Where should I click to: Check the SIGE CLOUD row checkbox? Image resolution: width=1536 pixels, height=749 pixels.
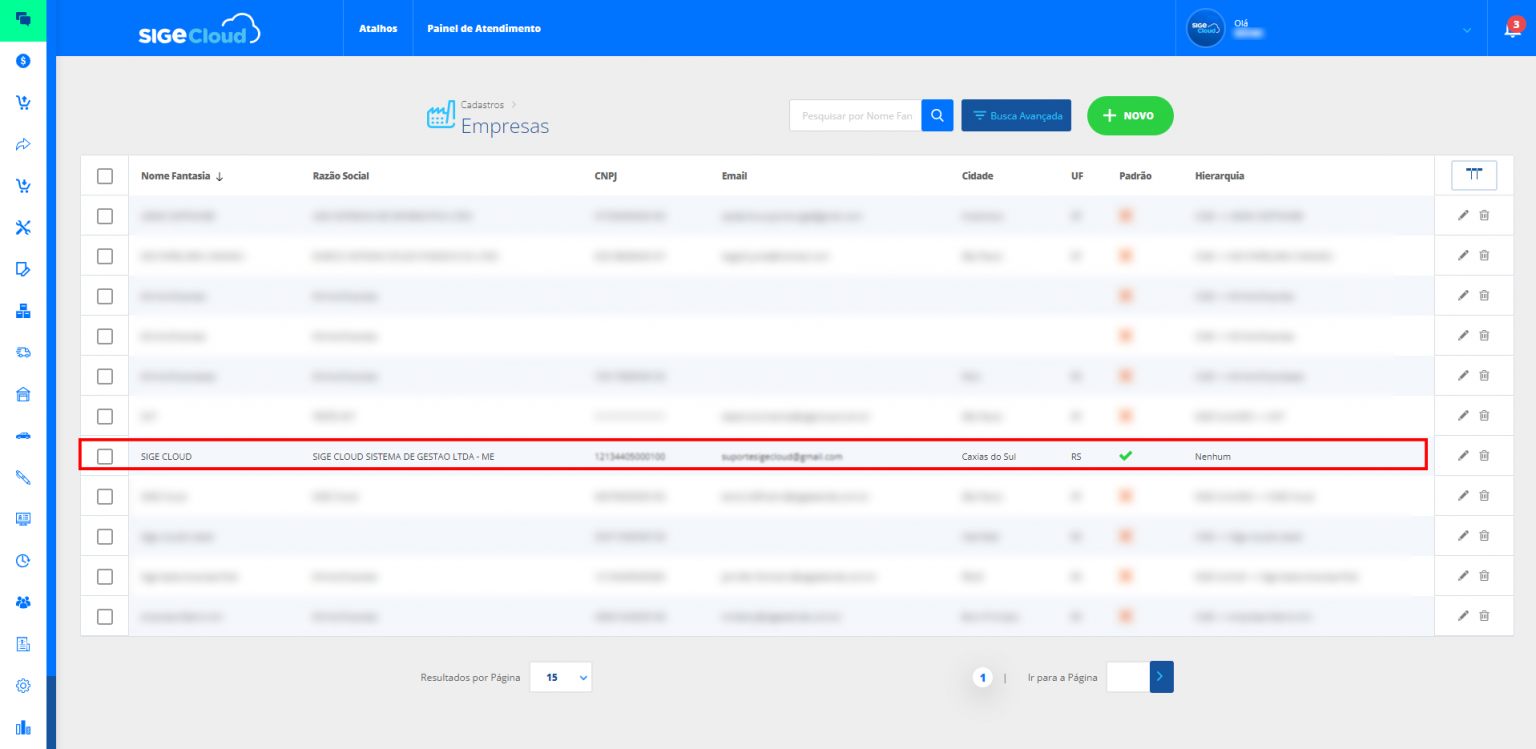tap(104, 455)
